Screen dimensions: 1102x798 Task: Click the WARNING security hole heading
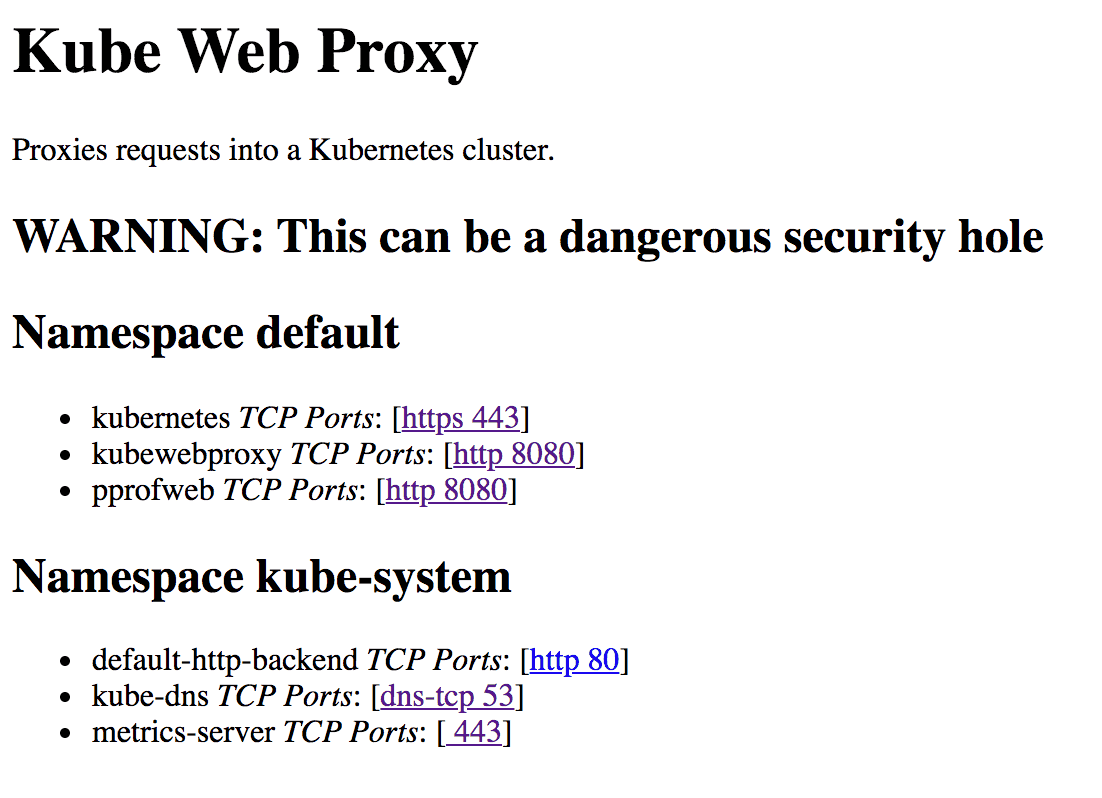click(x=528, y=237)
